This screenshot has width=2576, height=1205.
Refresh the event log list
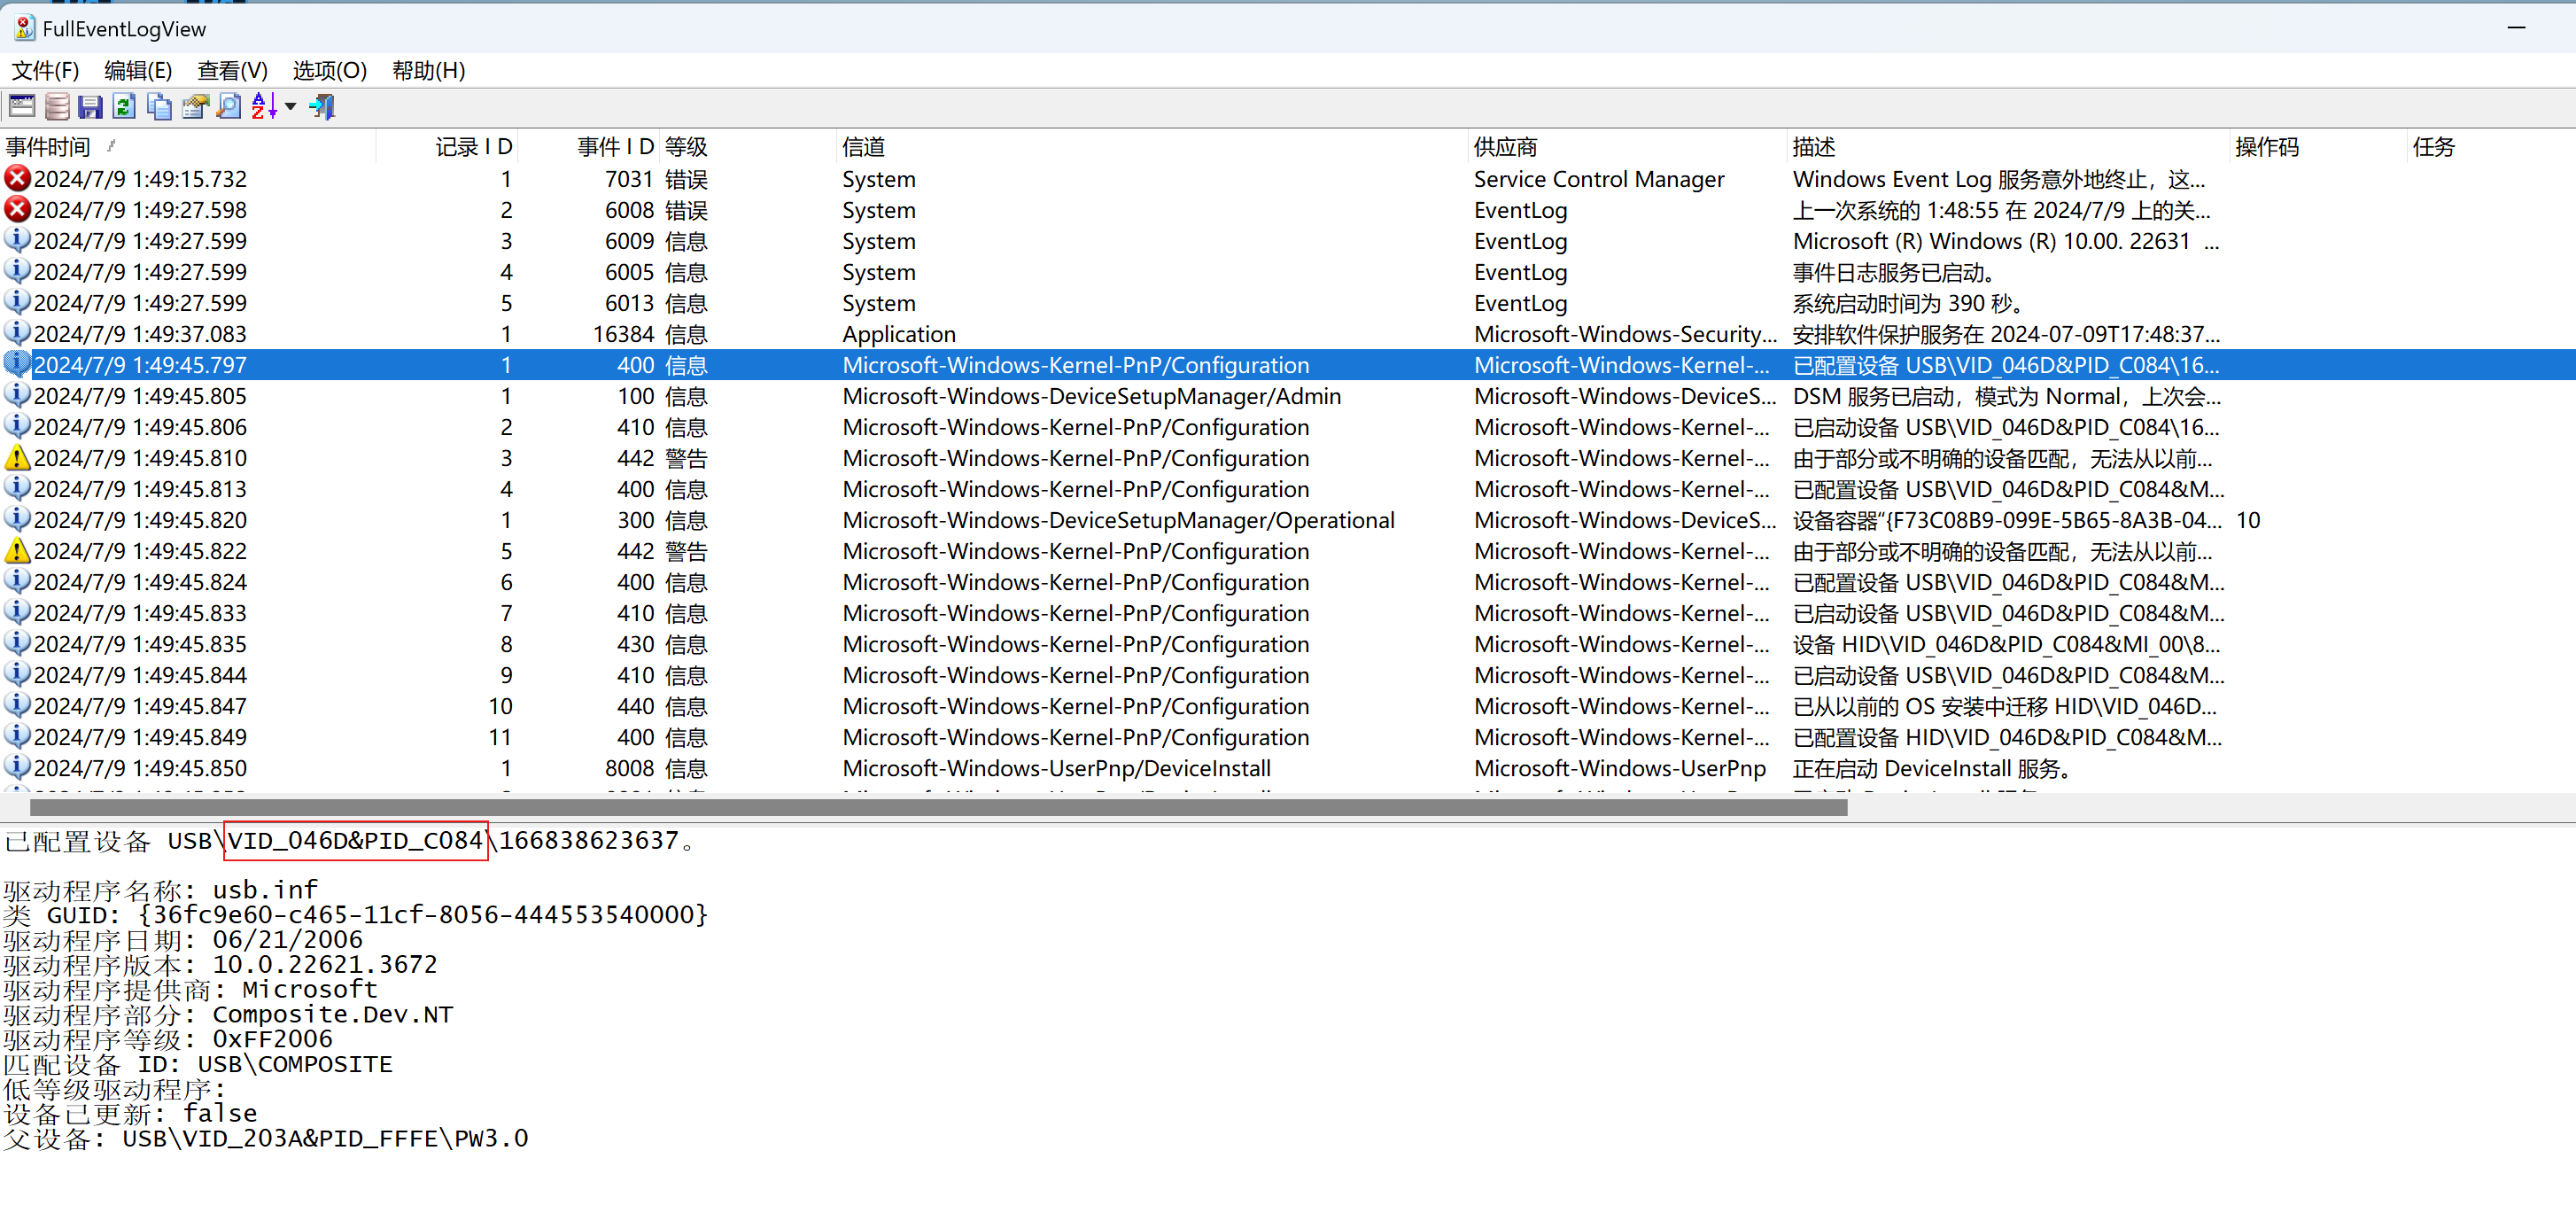[124, 106]
